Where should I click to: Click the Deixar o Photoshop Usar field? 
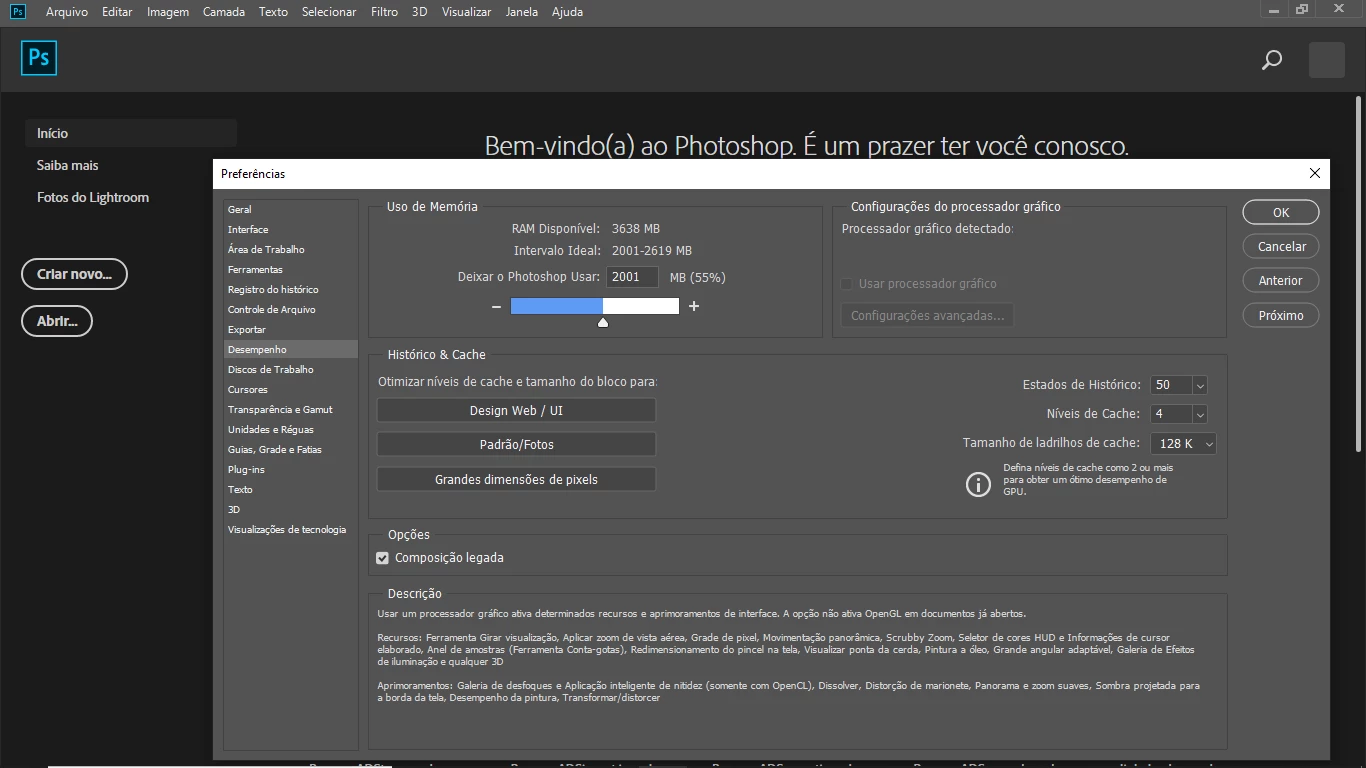point(632,277)
